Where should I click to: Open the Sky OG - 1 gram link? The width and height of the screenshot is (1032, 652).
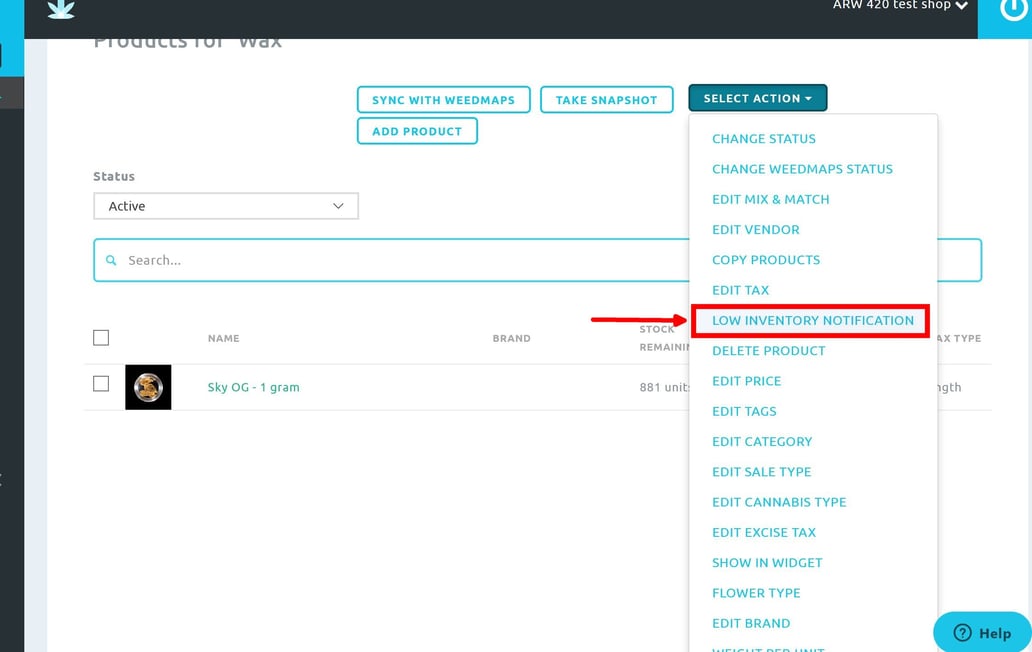click(x=253, y=387)
